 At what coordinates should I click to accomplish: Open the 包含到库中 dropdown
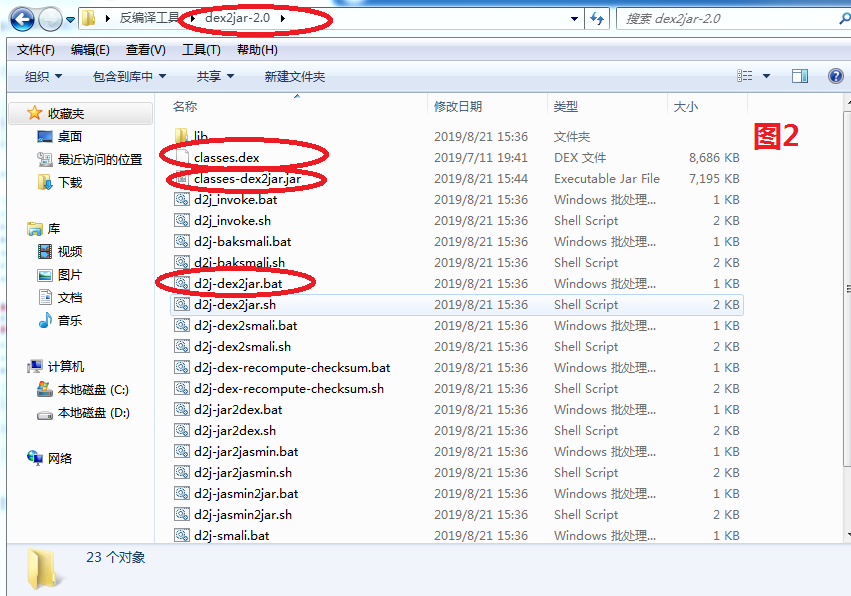point(129,77)
